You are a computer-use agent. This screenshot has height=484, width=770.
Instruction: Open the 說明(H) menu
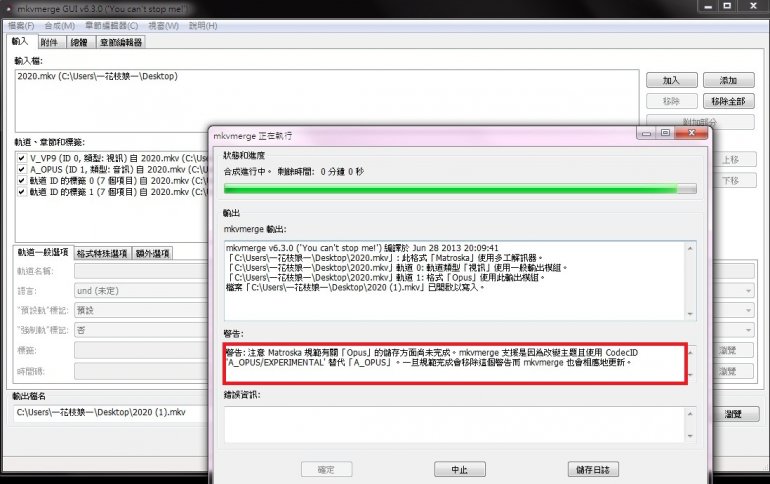tap(203, 26)
